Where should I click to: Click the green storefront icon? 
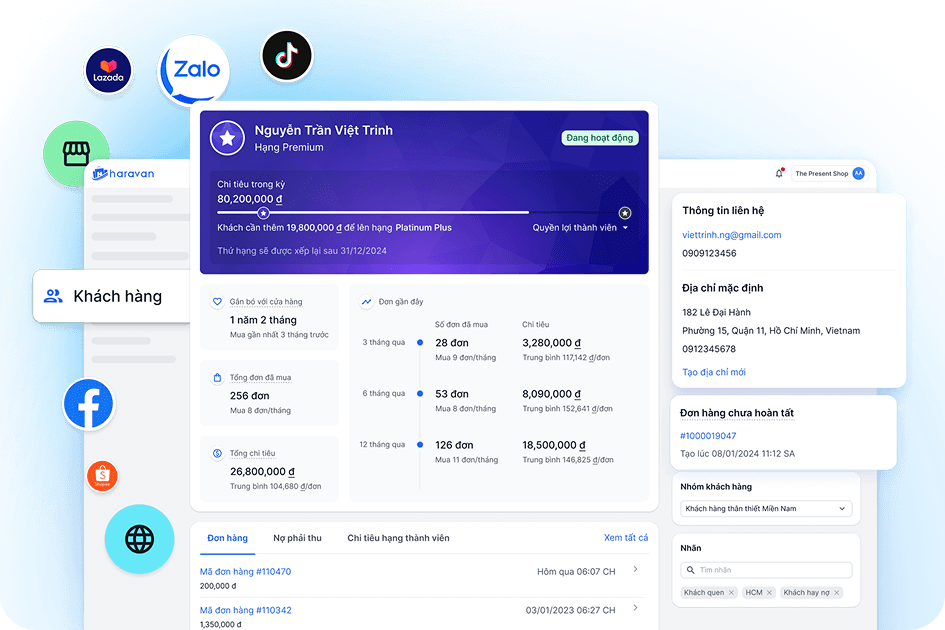click(77, 154)
